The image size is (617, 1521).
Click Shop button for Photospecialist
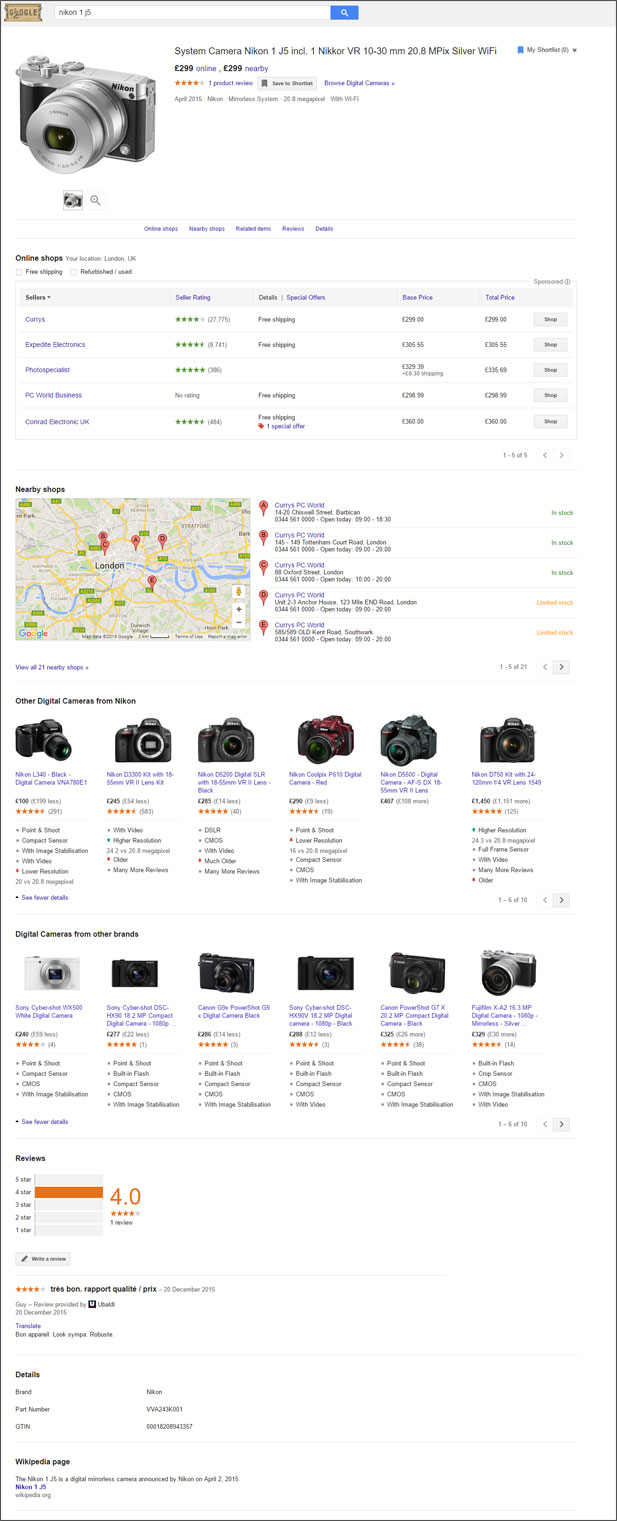click(550, 370)
